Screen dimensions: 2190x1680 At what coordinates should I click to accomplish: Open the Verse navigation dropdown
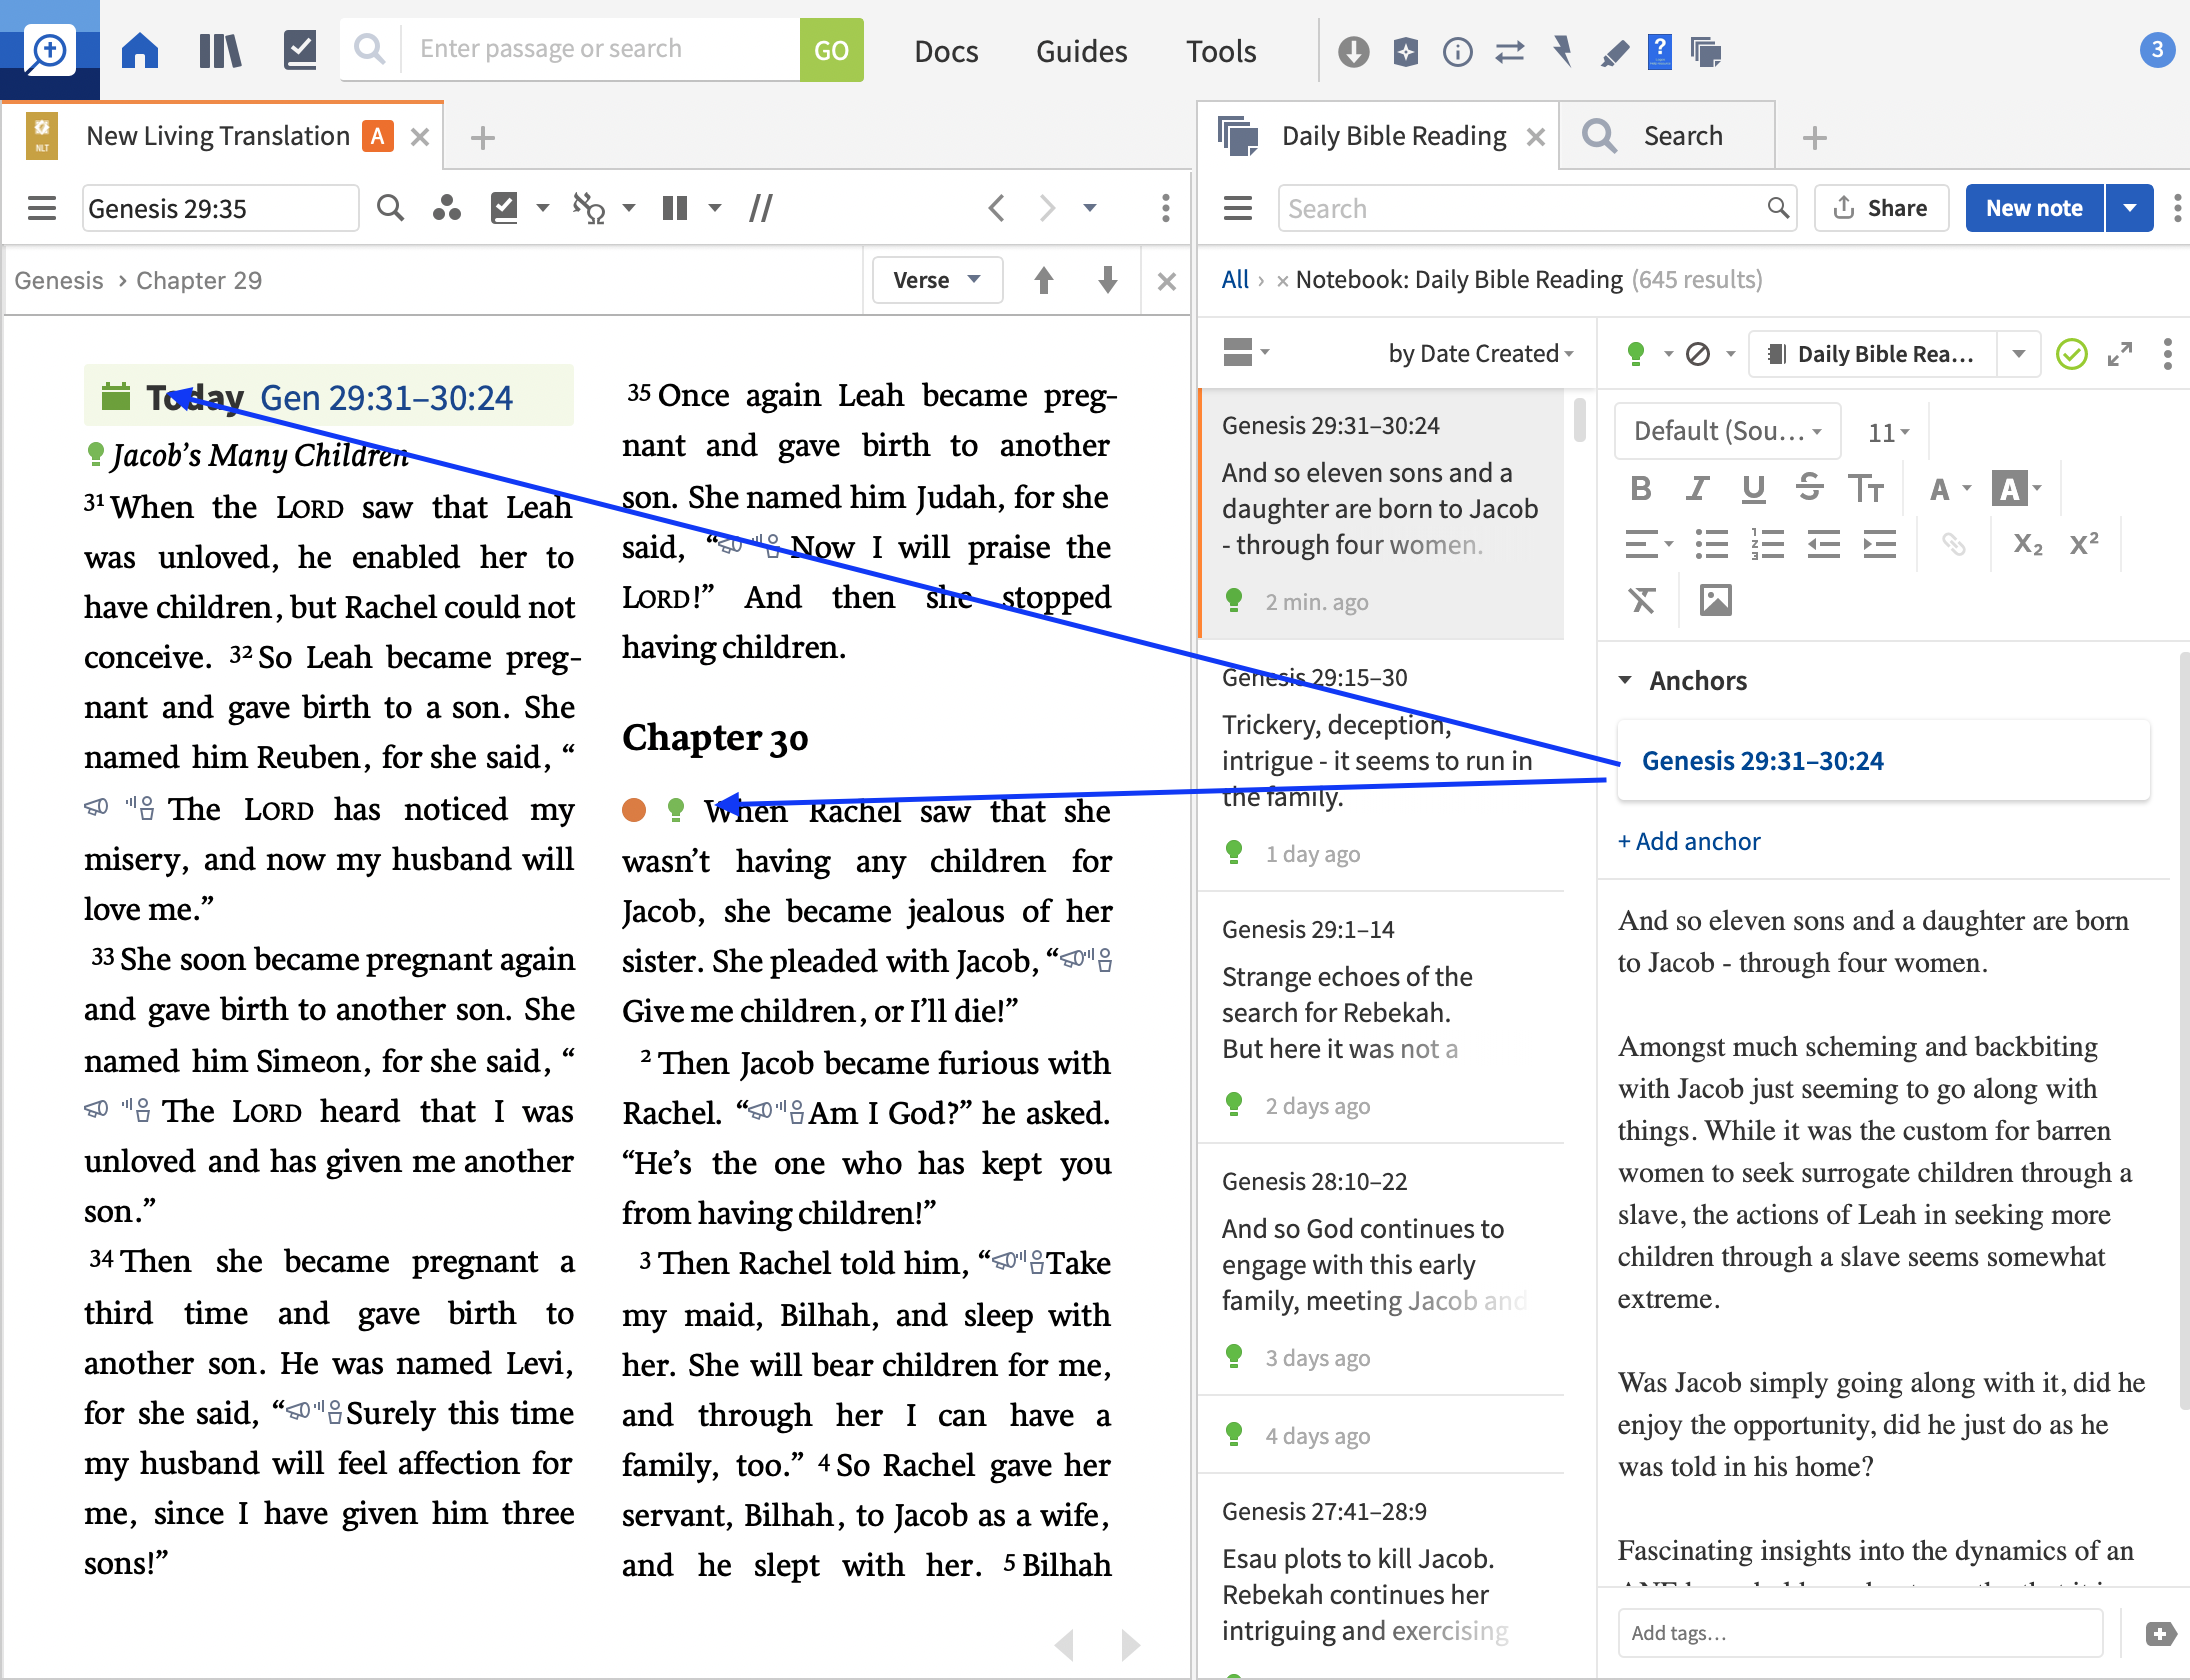click(x=937, y=280)
